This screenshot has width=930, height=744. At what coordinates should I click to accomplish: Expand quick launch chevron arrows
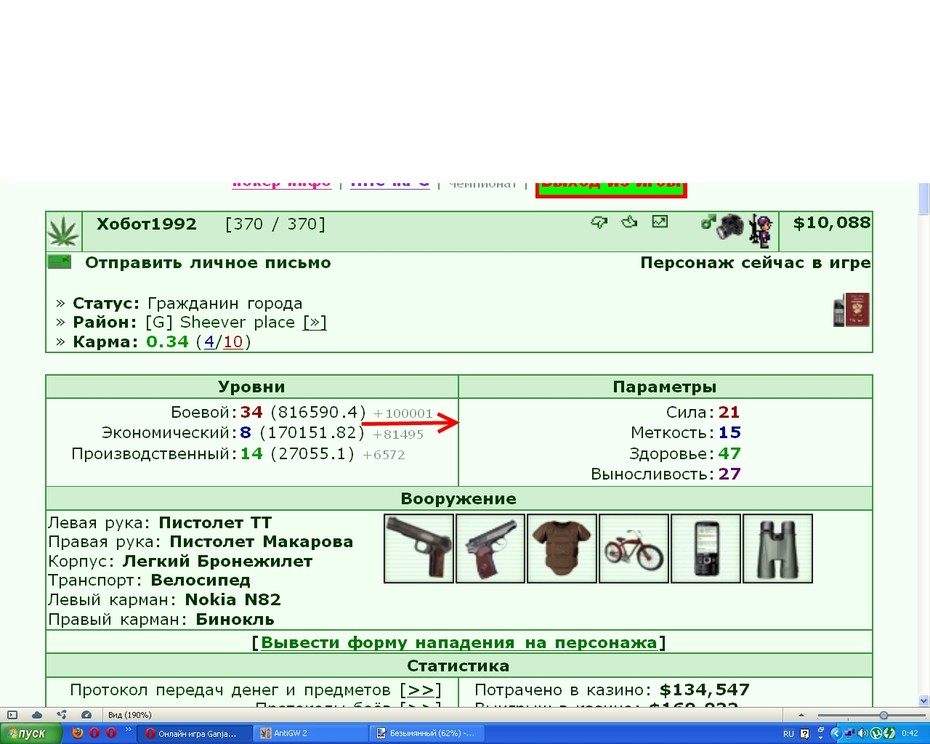click(128, 729)
